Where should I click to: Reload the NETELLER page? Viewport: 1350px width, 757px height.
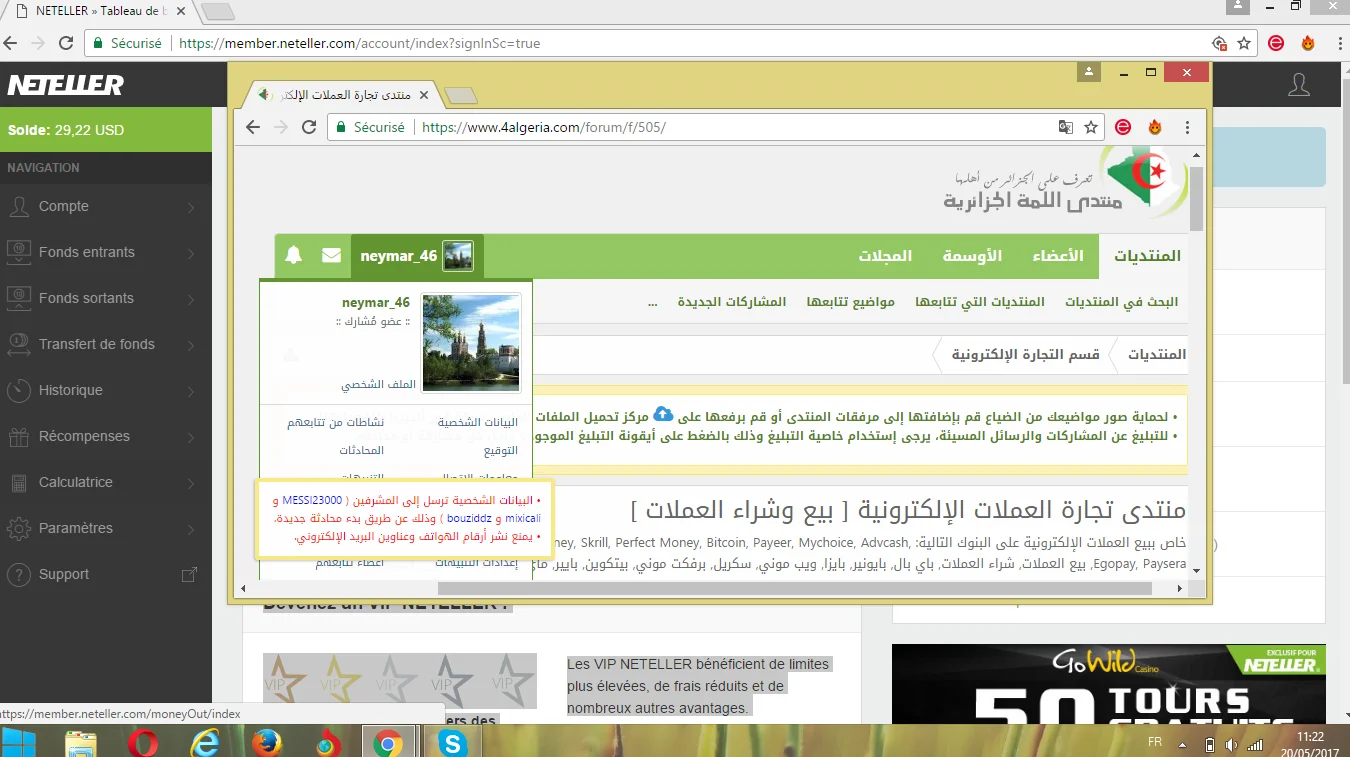[66, 43]
